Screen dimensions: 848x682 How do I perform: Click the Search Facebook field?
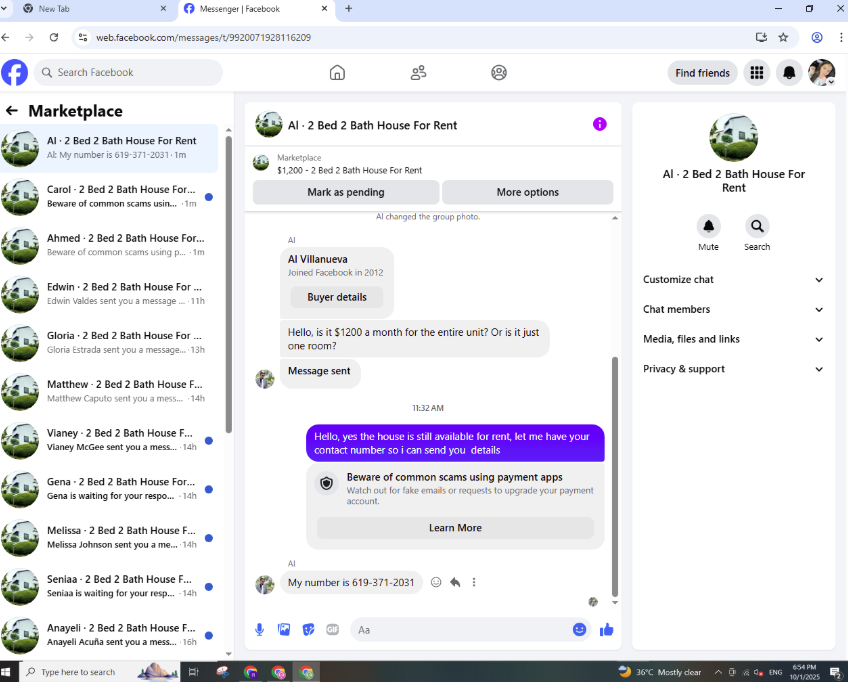point(128,72)
